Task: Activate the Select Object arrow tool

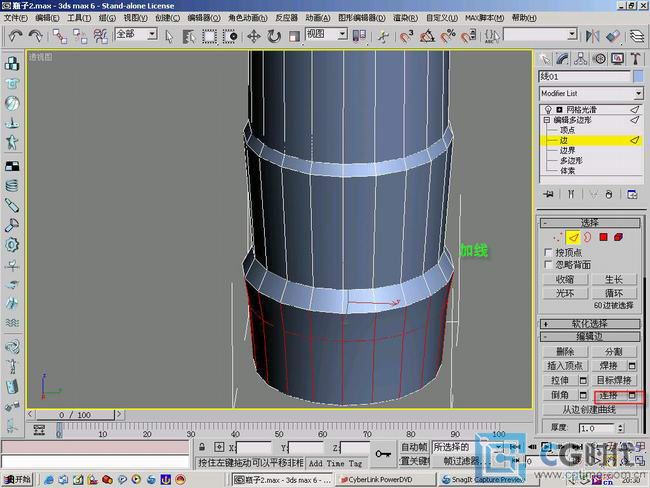Action: click(x=169, y=36)
